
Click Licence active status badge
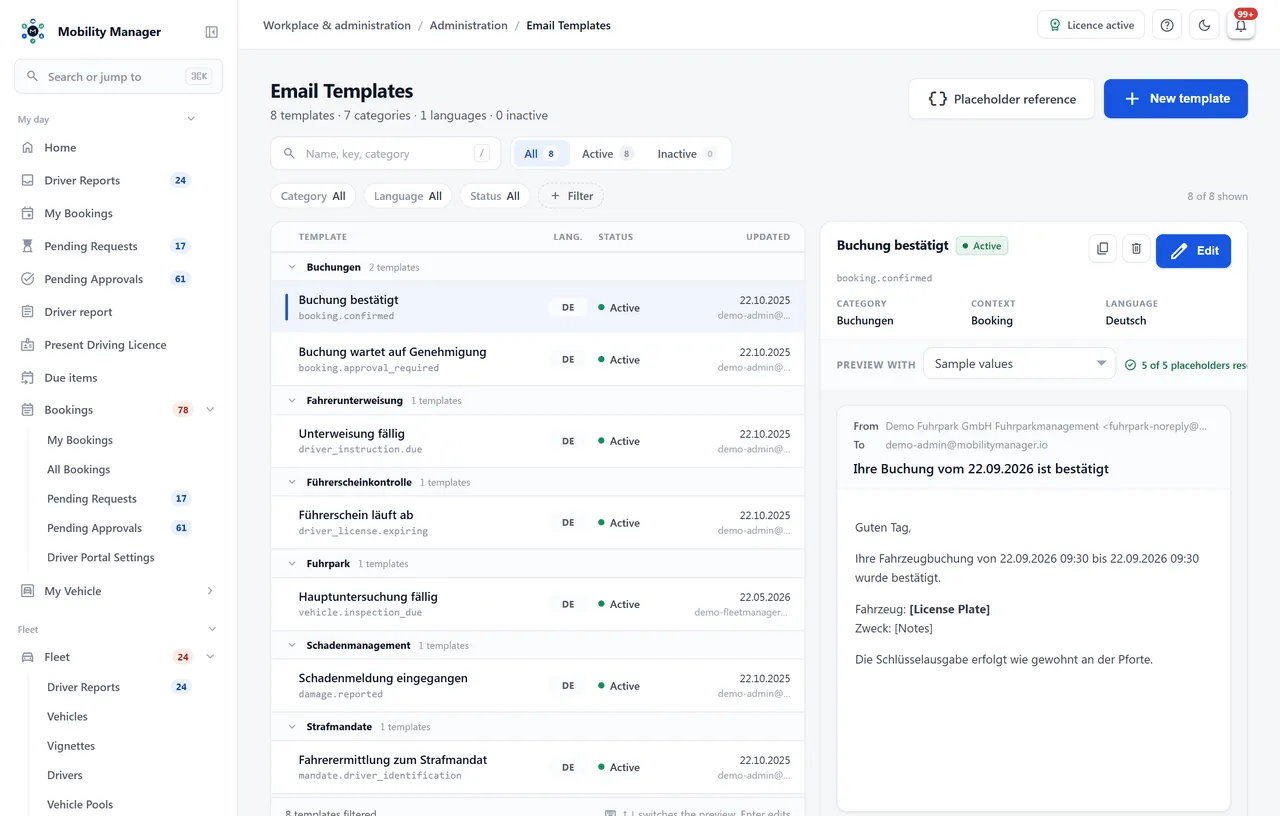[1091, 25]
